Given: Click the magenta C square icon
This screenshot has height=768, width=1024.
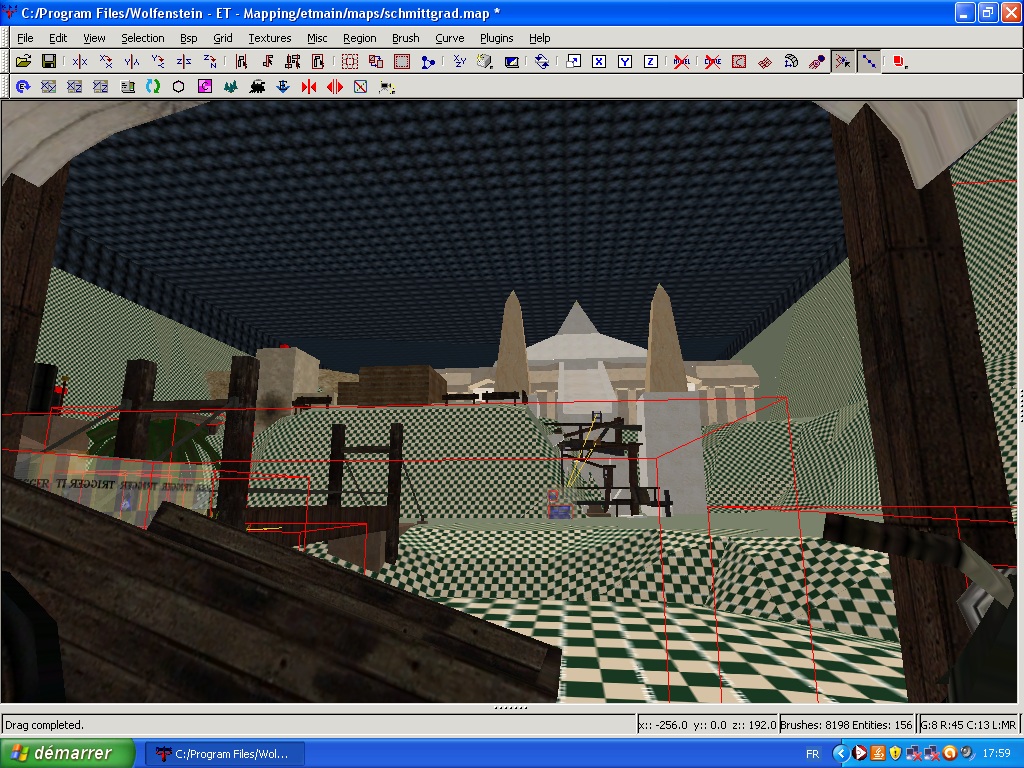Looking at the screenshot, I should (x=204, y=86).
